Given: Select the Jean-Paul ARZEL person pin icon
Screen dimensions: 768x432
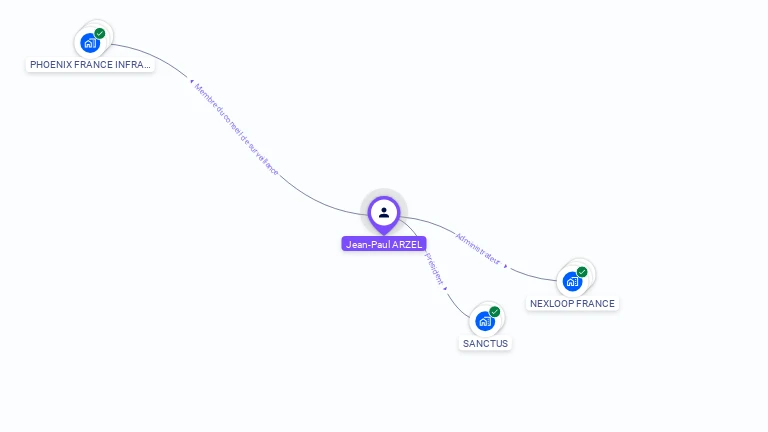Looking at the screenshot, I should click(384, 214).
